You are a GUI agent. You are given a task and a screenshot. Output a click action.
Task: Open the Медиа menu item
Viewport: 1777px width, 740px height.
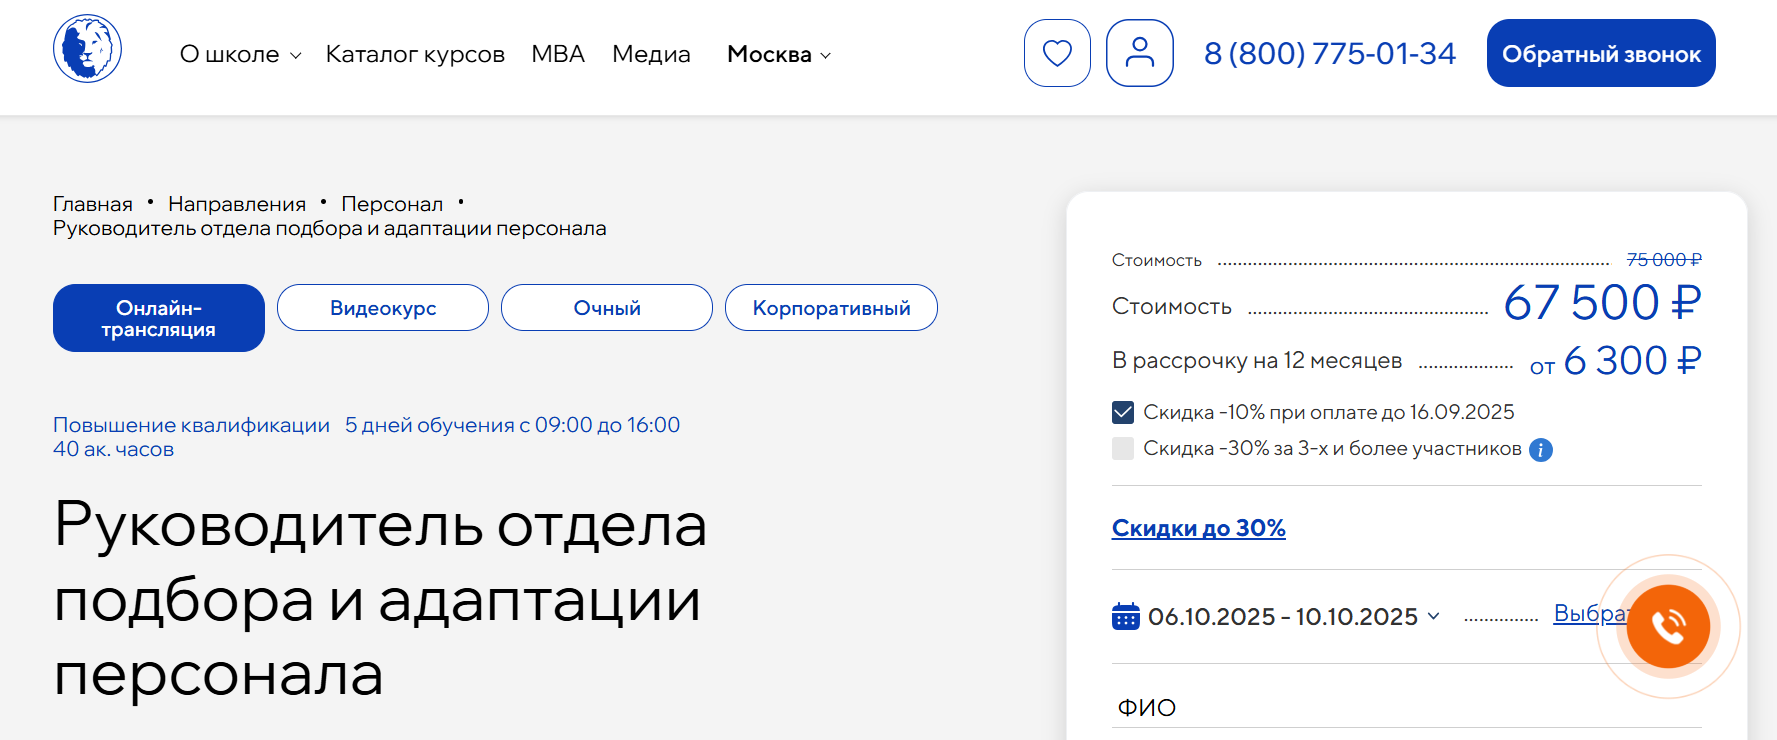(651, 54)
